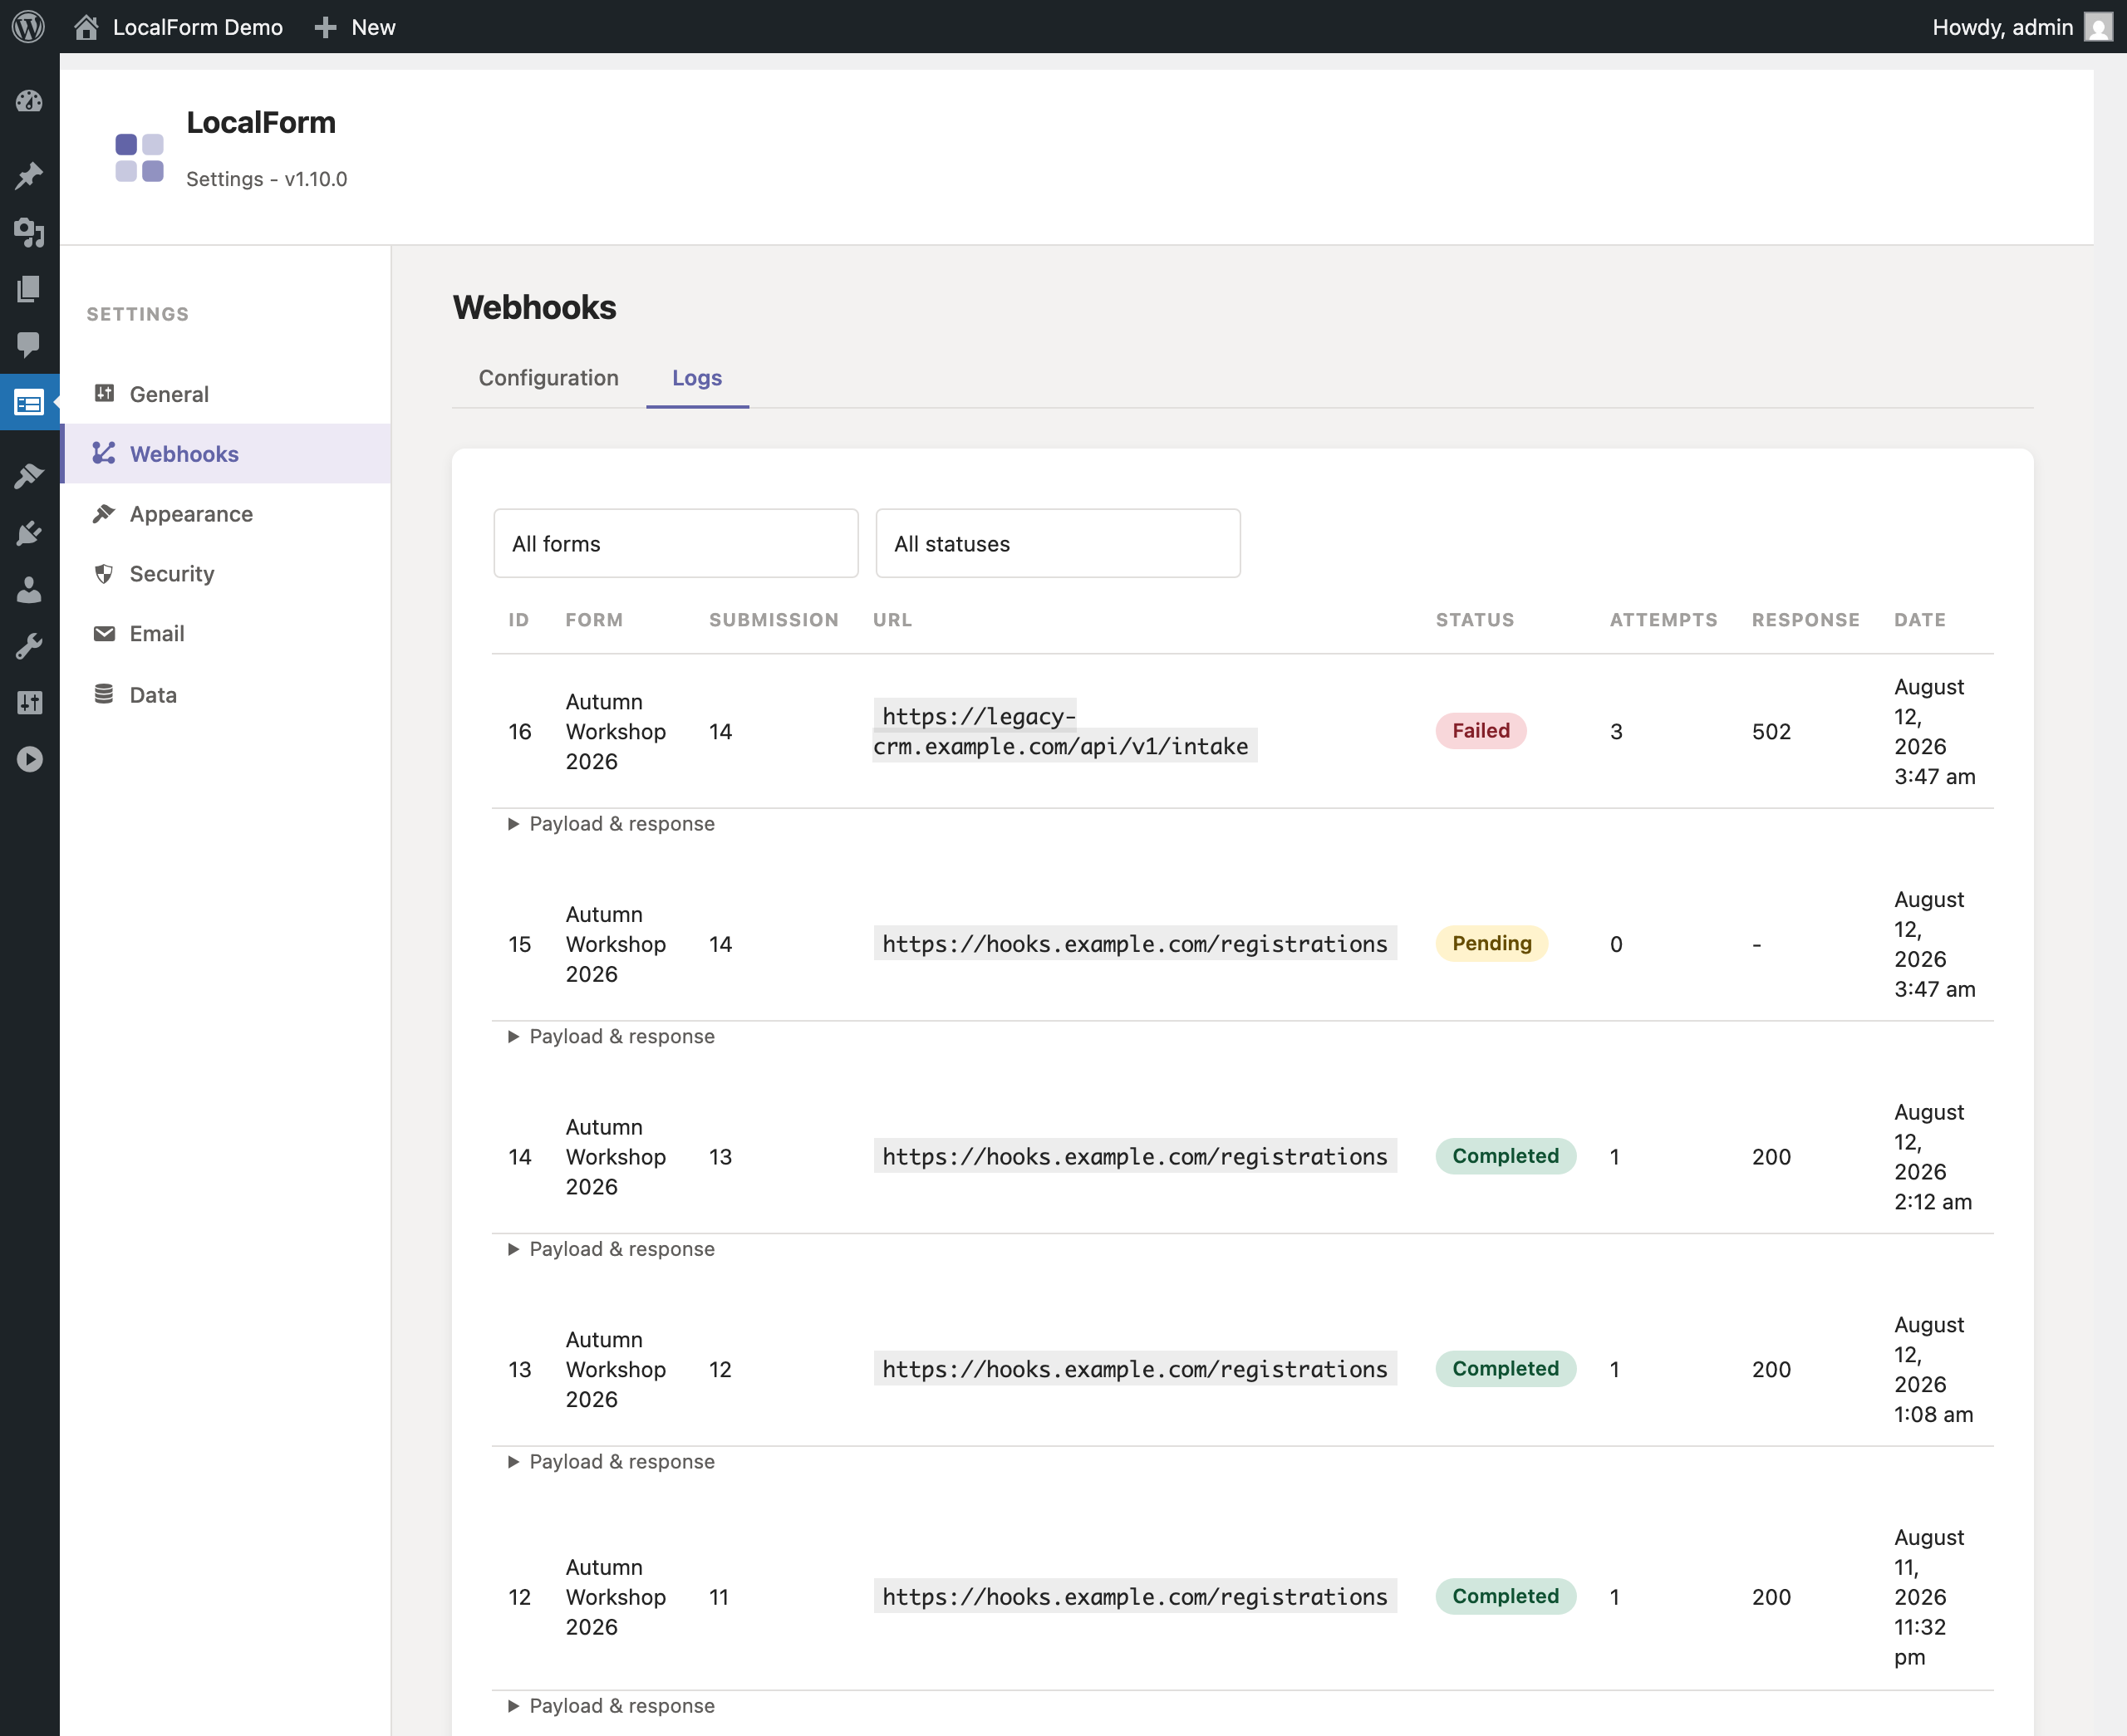Click the Security shield icon
The image size is (2127, 1736).
click(x=104, y=573)
